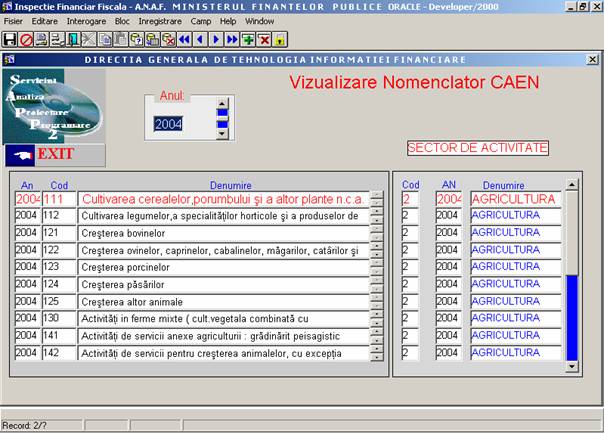
Task: Go to next record using single right arrow
Action: (x=216, y=39)
